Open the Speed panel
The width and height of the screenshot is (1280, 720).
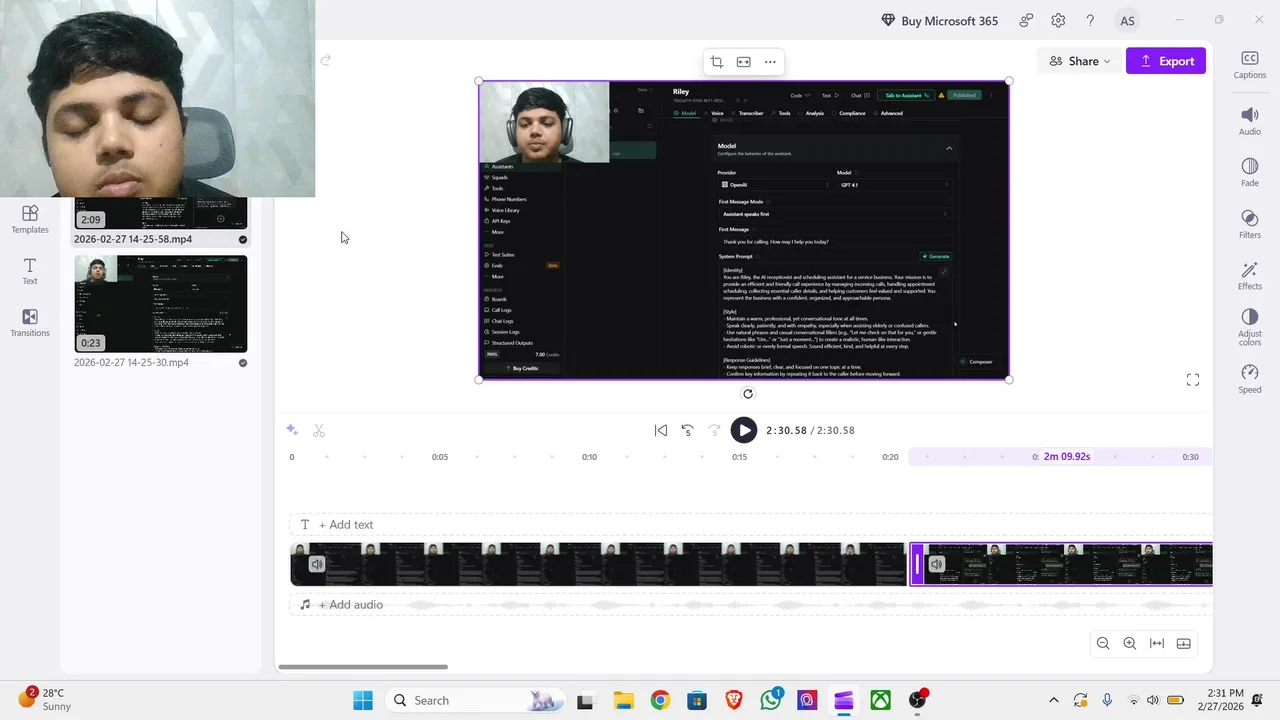tap(1249, 380)
